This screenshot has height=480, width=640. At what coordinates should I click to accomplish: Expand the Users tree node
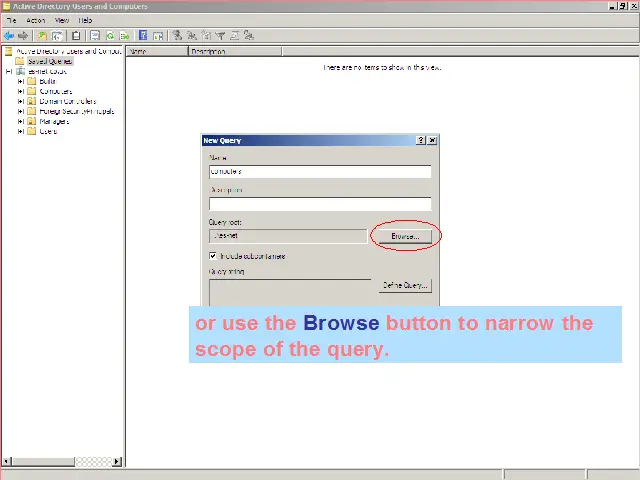(x=20, y=131)
